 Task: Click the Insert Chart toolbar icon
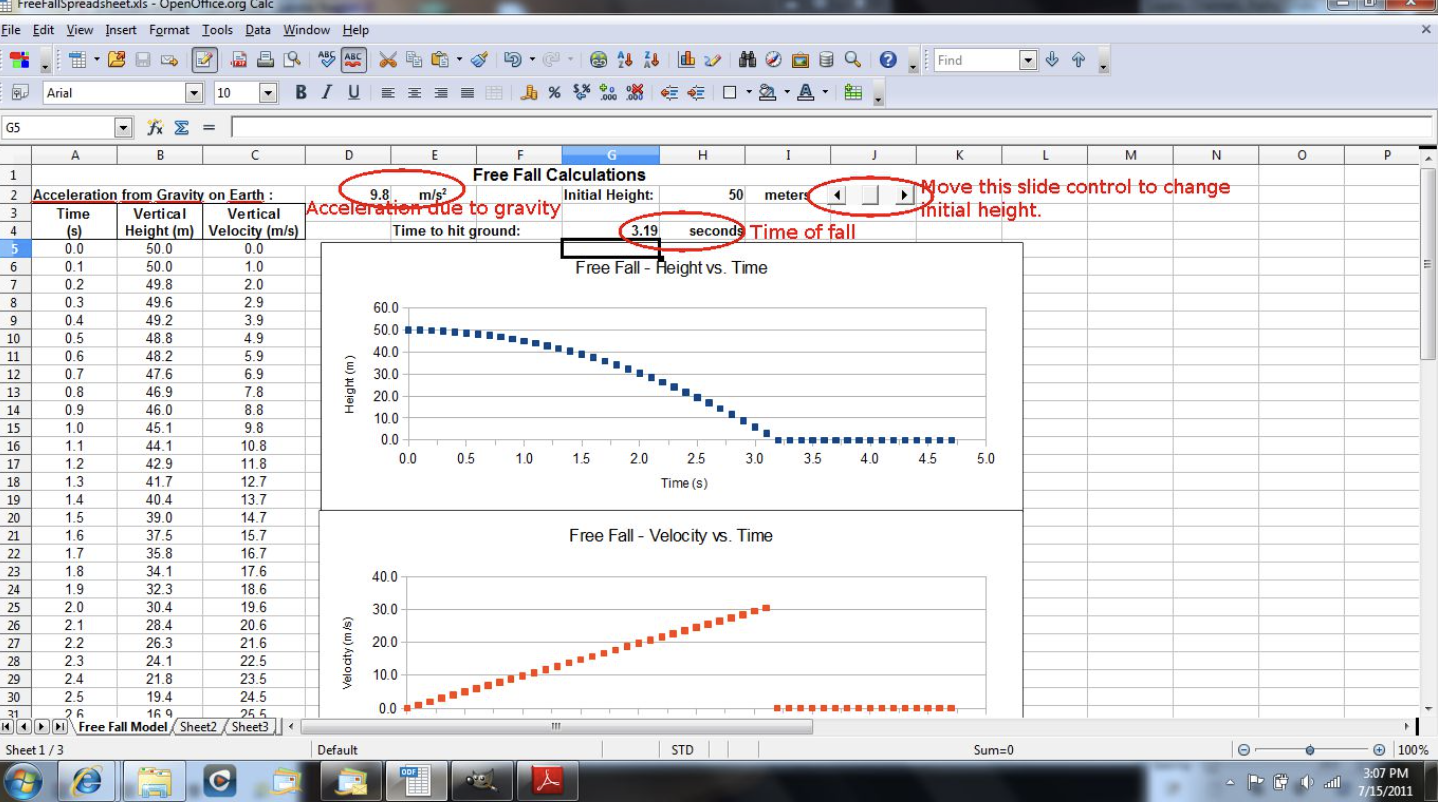(688, 60)
